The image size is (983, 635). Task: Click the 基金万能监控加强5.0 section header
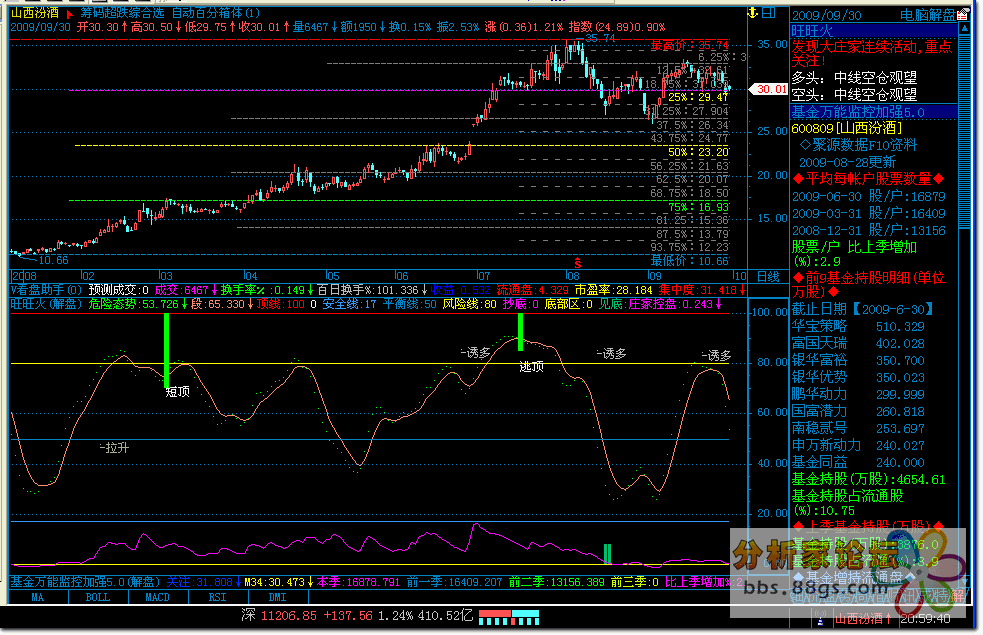tap(874, 112)
